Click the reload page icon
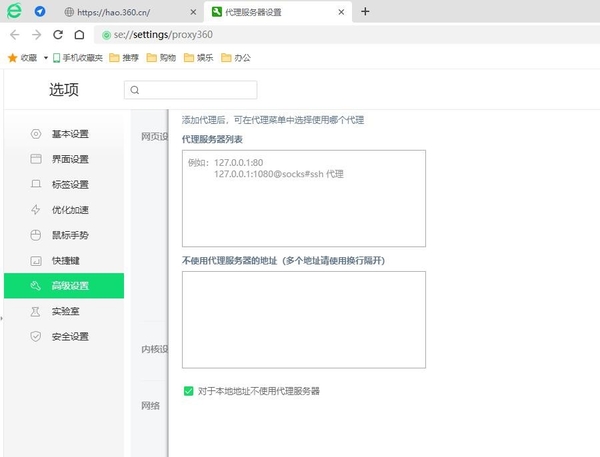Image resolution: width=600 pixels, height=457 pixels. [x=57, y=34]
